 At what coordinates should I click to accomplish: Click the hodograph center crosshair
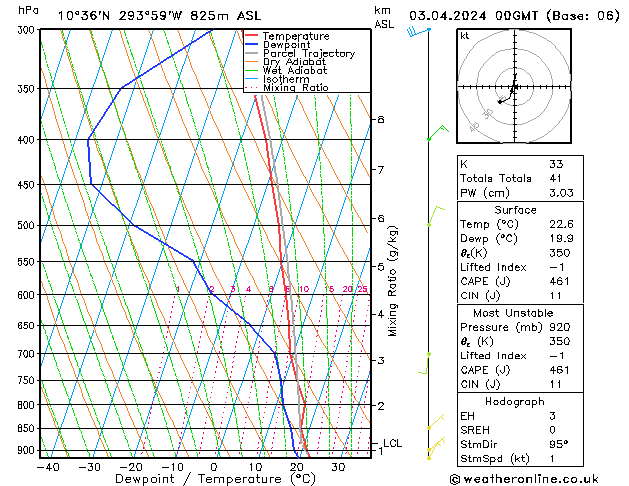pyautogui.click(x=515, y=86)
